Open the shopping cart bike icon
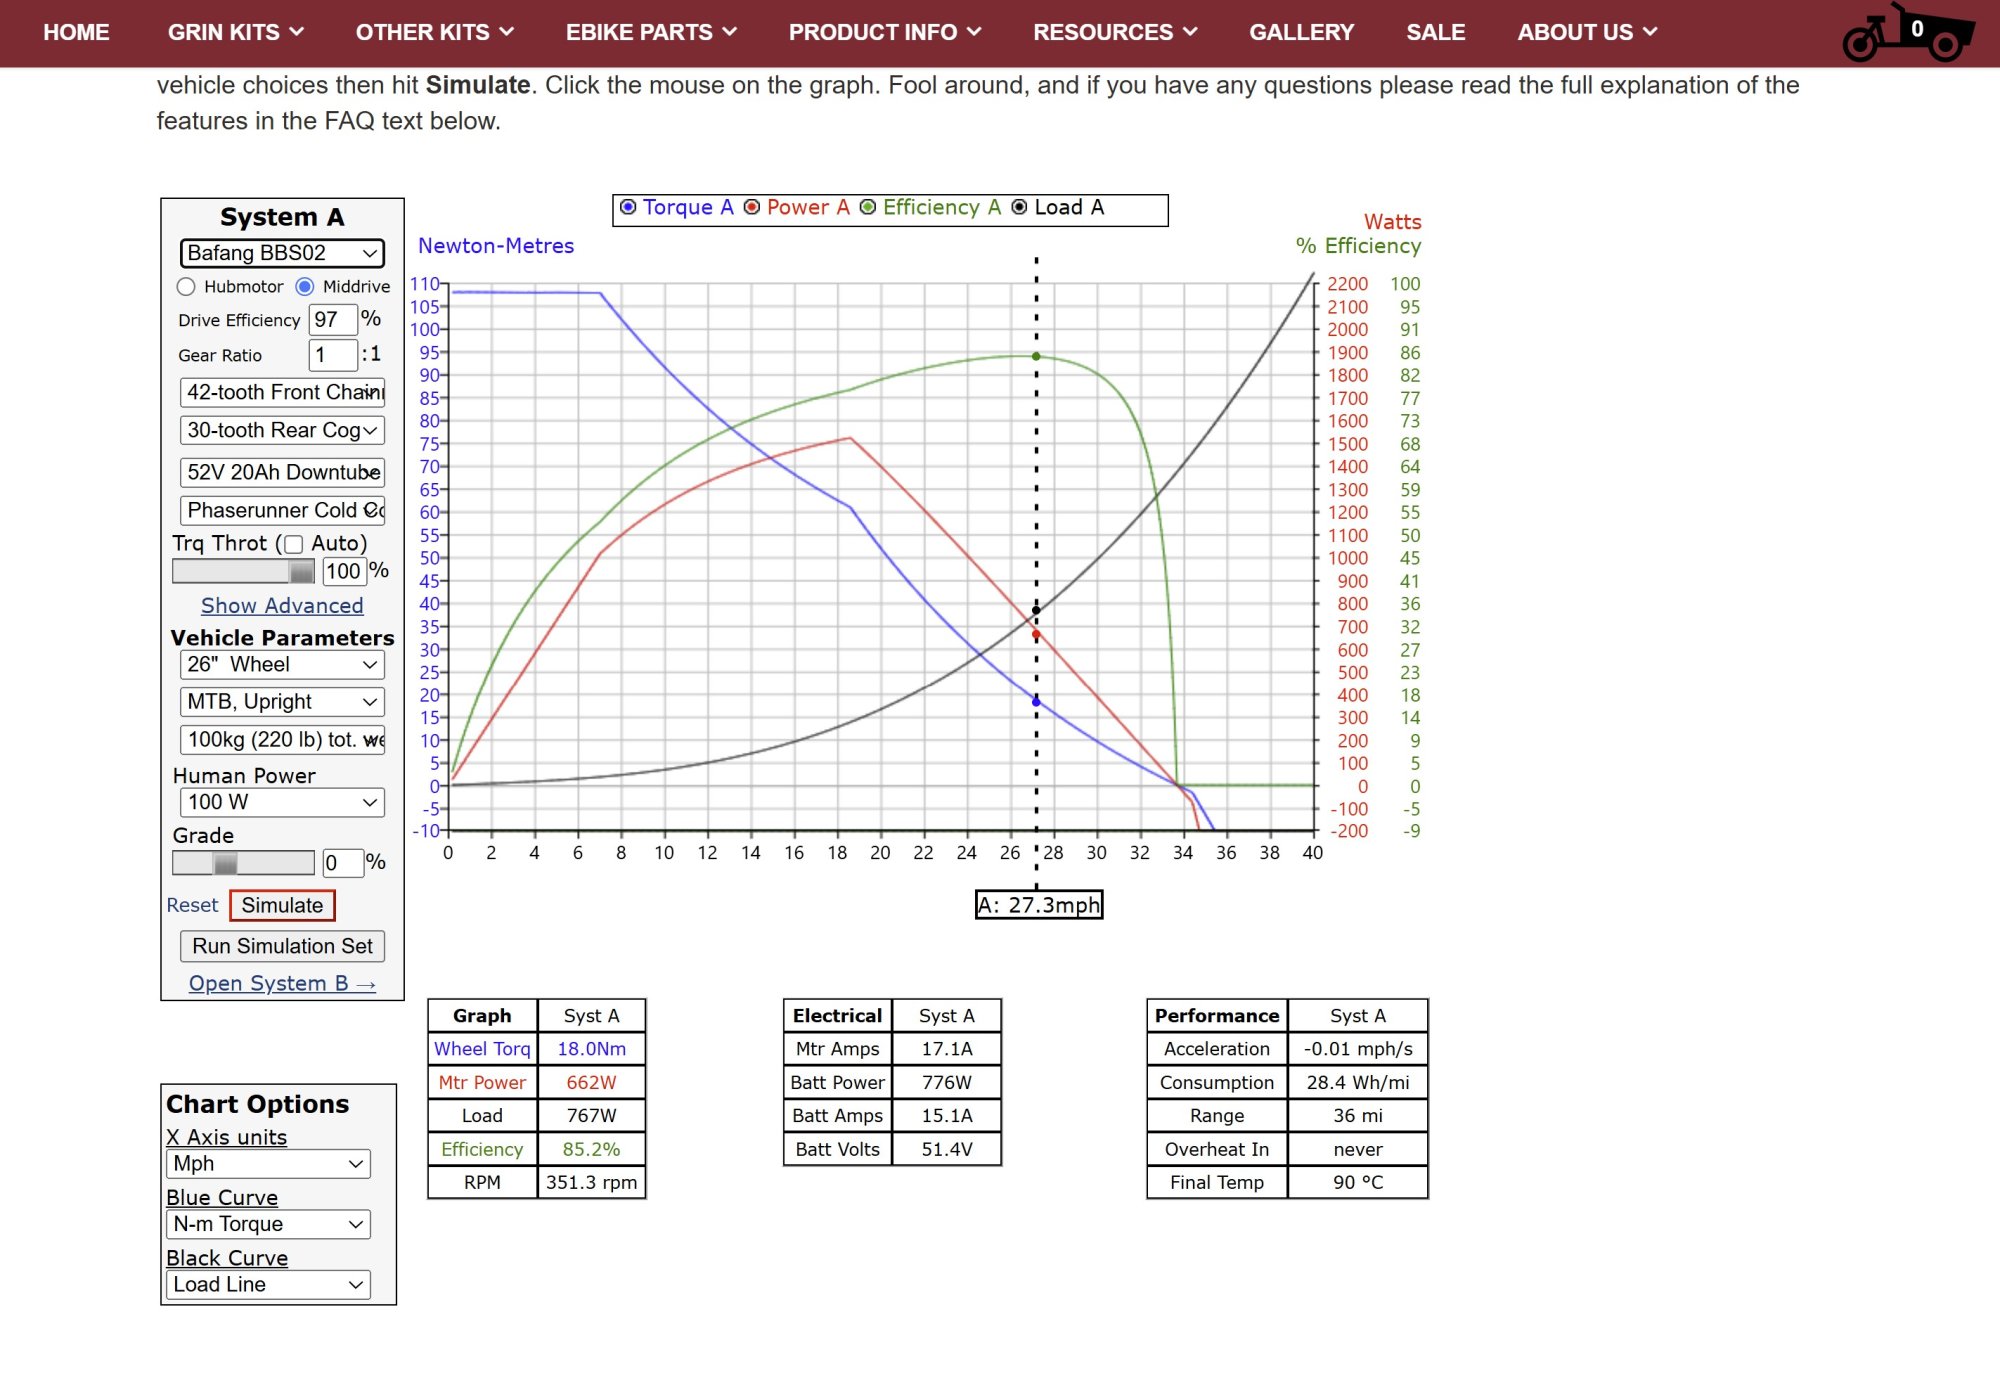Viewport: 2000px width, 1378px height. [x=1908, y=33]
